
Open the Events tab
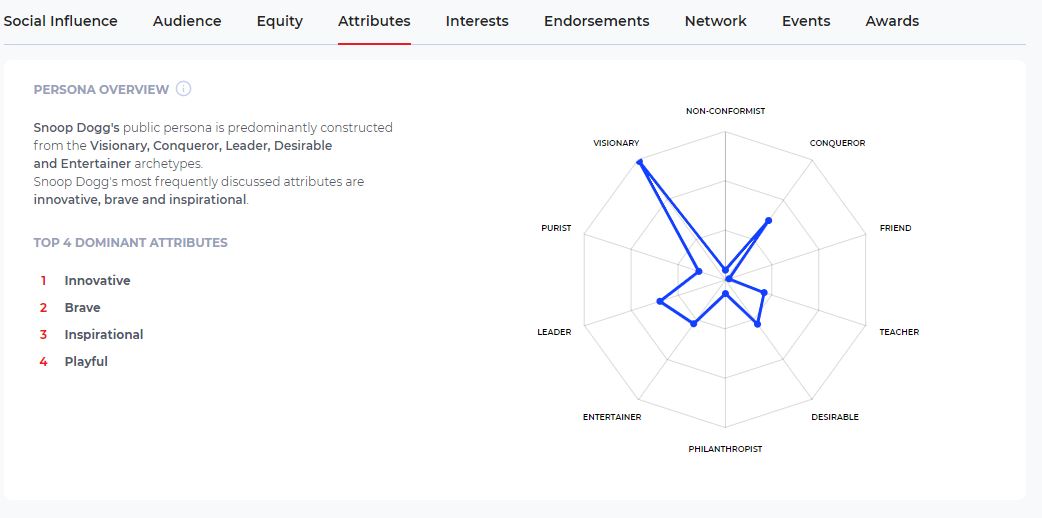806,21
